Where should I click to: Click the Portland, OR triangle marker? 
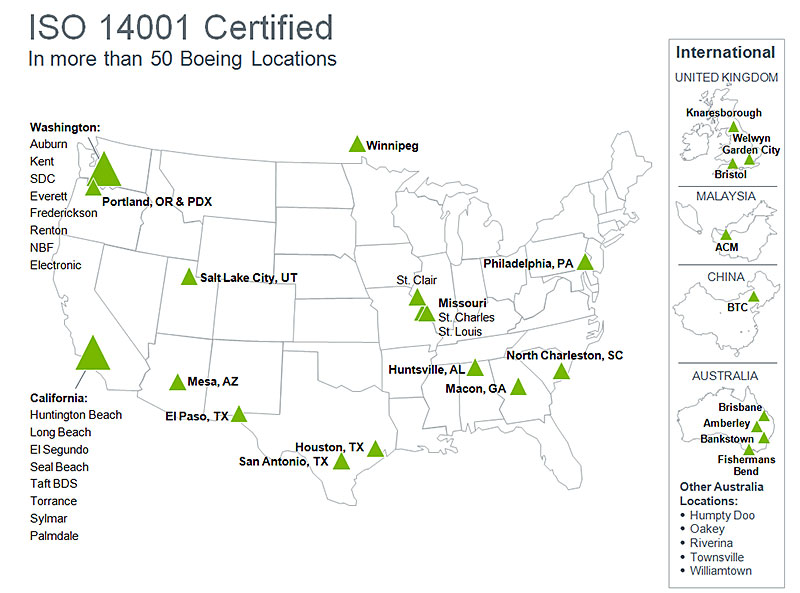coord(93,188)
